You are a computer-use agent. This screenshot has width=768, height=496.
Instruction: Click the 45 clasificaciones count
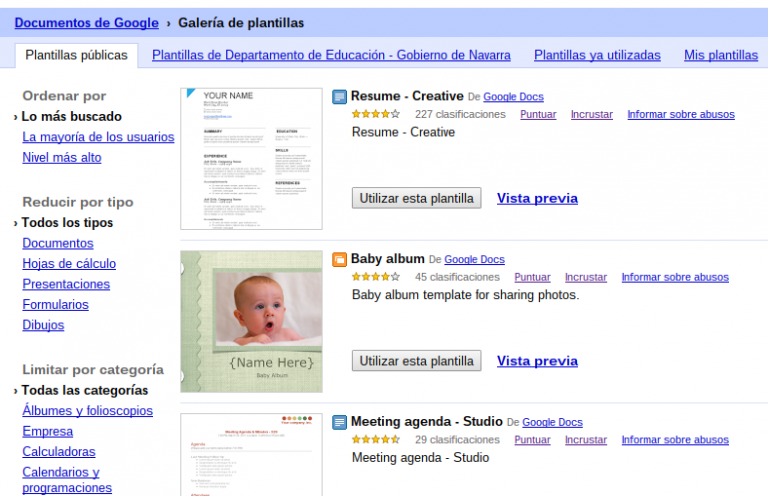457,277
